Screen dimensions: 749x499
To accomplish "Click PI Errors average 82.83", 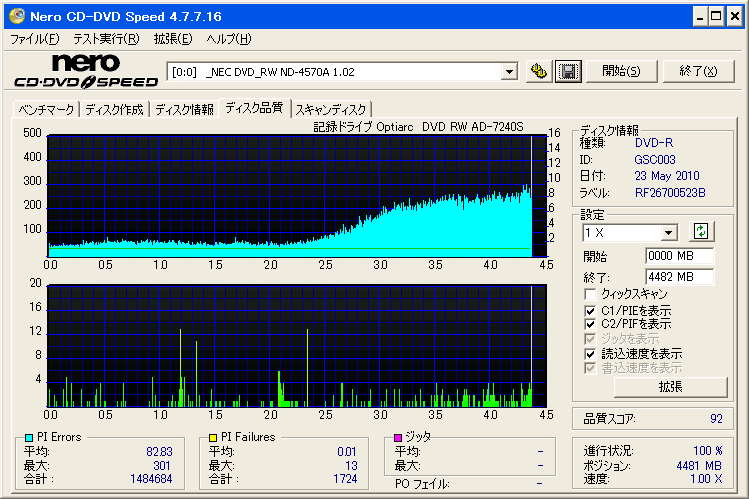I will pyautogui.click(x=159, y=452).
